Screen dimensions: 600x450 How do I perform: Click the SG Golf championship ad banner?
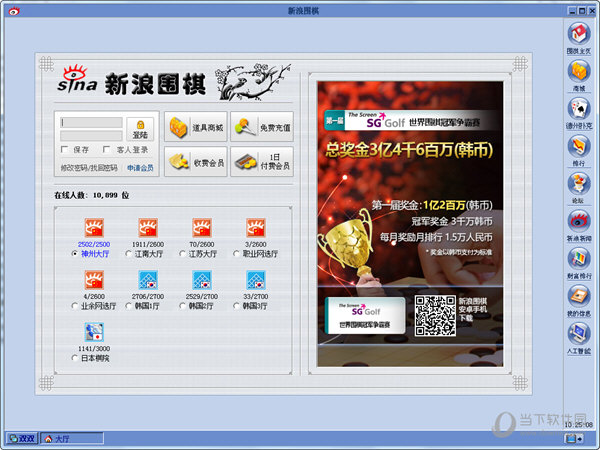point(410,224)
